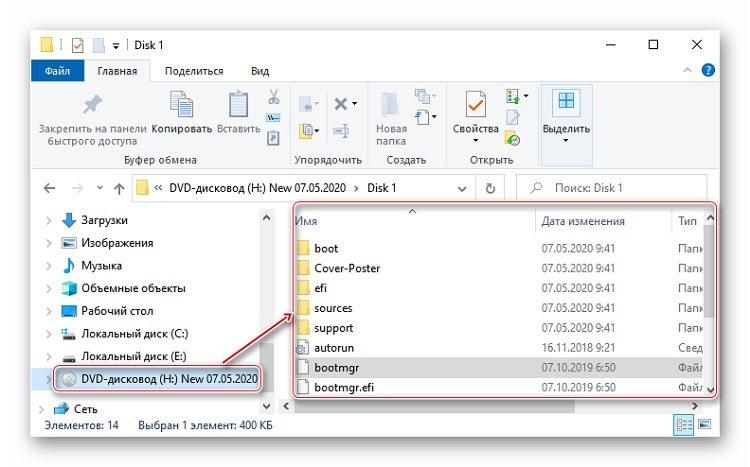This screenshot has height=467, width=750.
Task: Open Properties with the checkmark icon
Action: click(x=475, y=104)
